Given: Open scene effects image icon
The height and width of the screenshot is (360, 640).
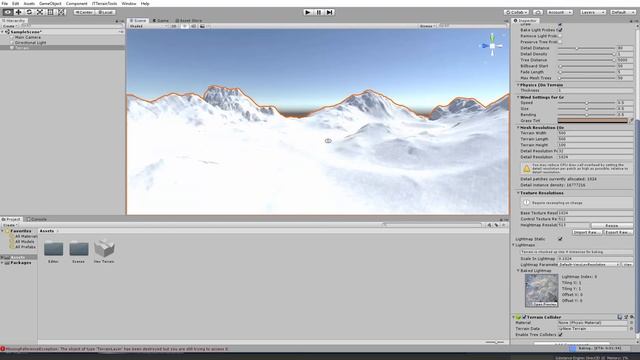Looking at the screenshot, I should [x=202, y=26].
